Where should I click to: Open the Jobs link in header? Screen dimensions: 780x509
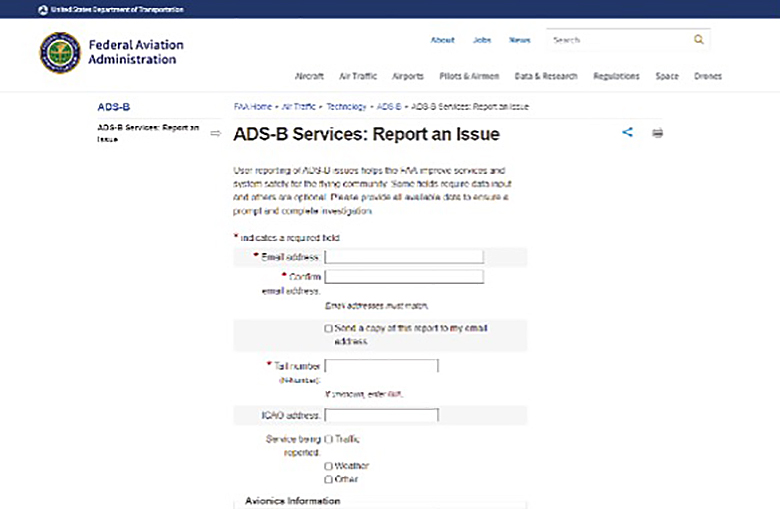tap(482, 40)
